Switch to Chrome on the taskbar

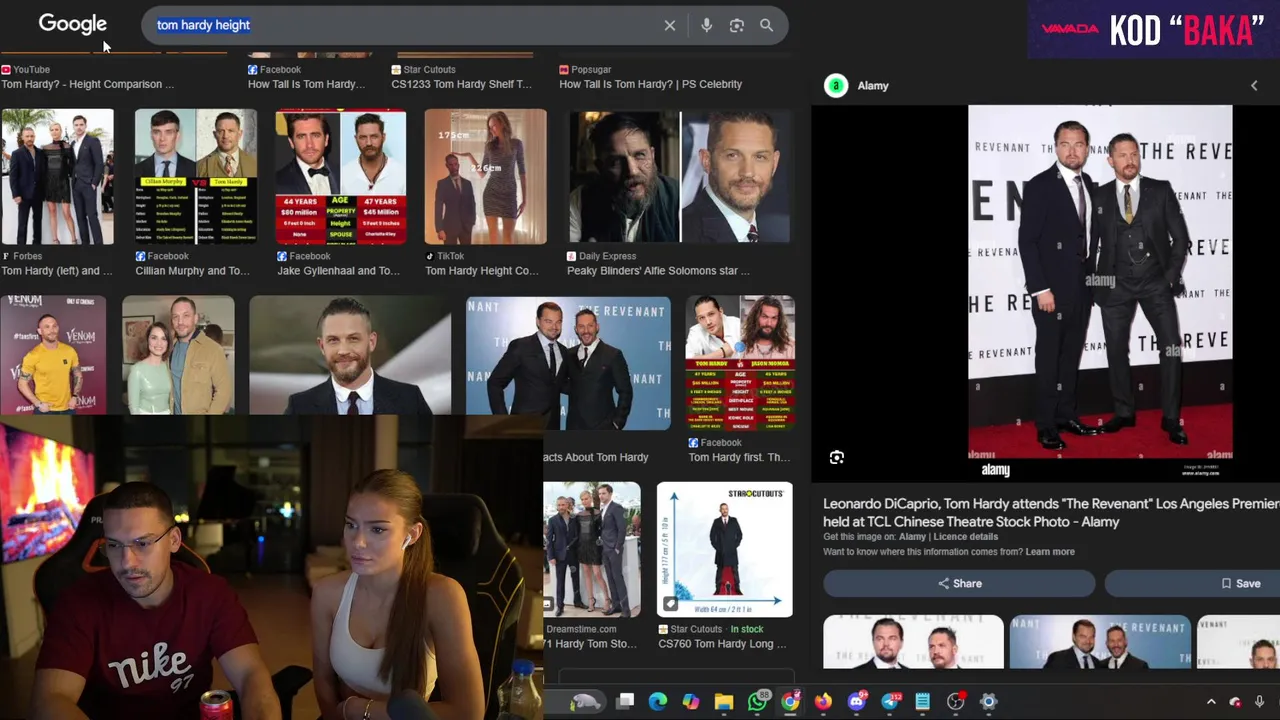791,702
